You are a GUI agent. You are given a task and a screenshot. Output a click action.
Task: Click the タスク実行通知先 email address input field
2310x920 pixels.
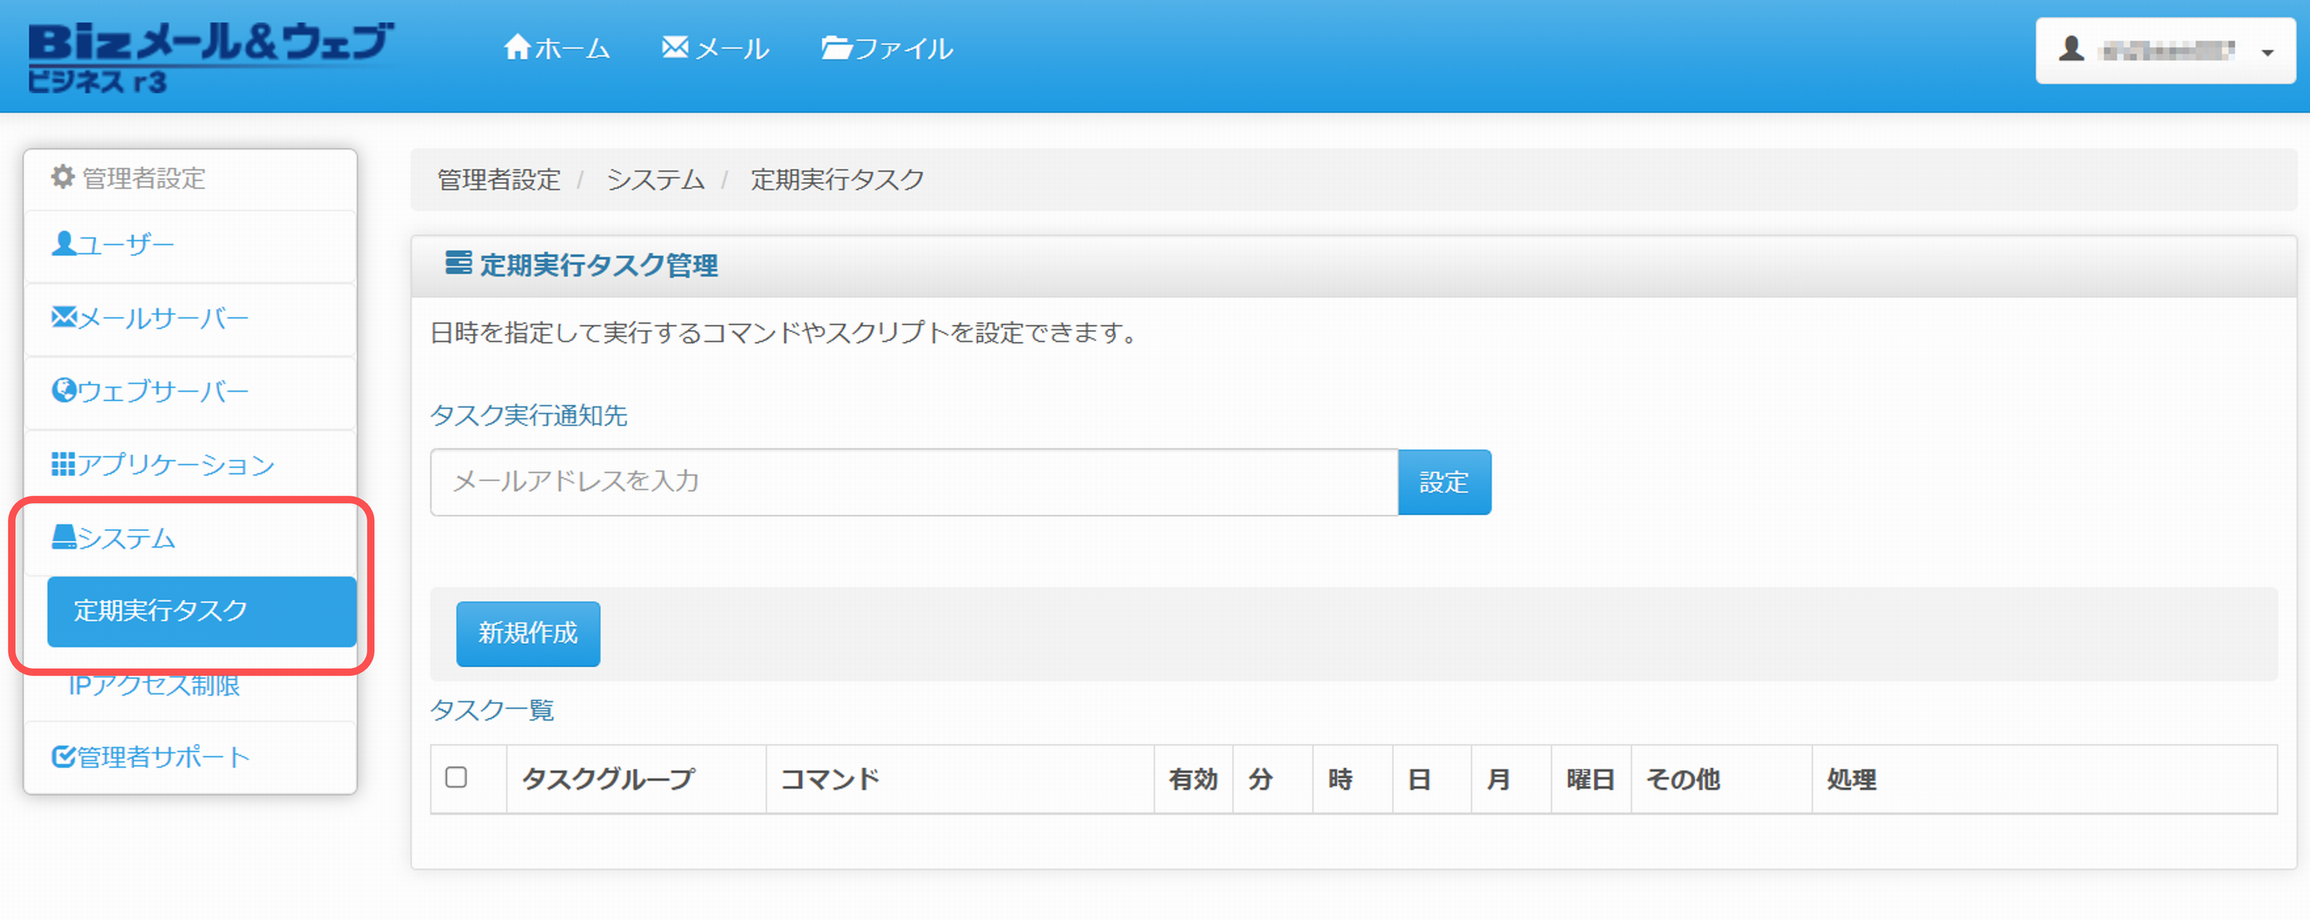913,482
